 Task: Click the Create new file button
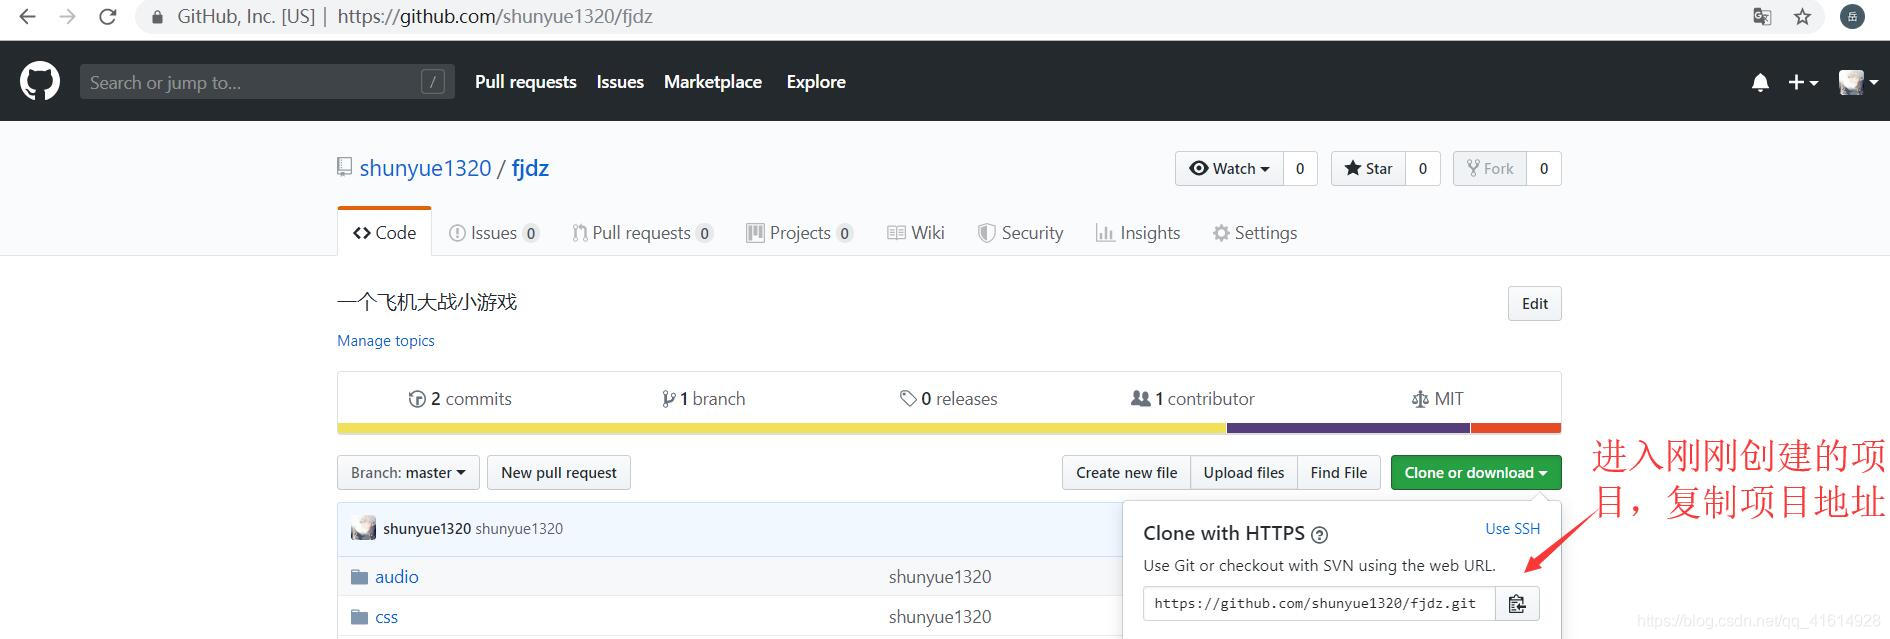coord(1126,473)
